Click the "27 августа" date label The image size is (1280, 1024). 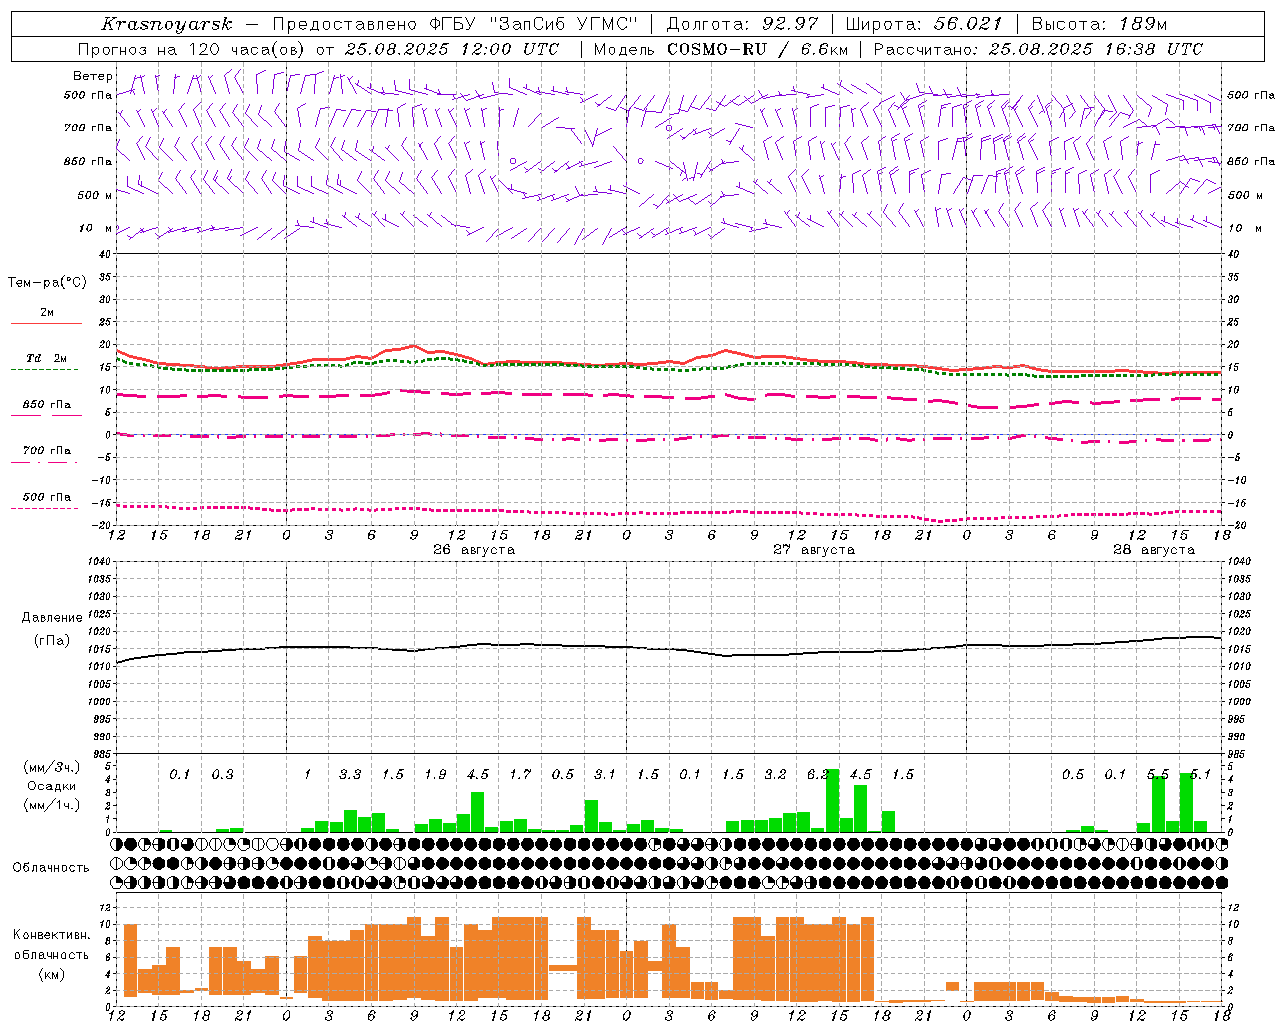pos(814,550)
